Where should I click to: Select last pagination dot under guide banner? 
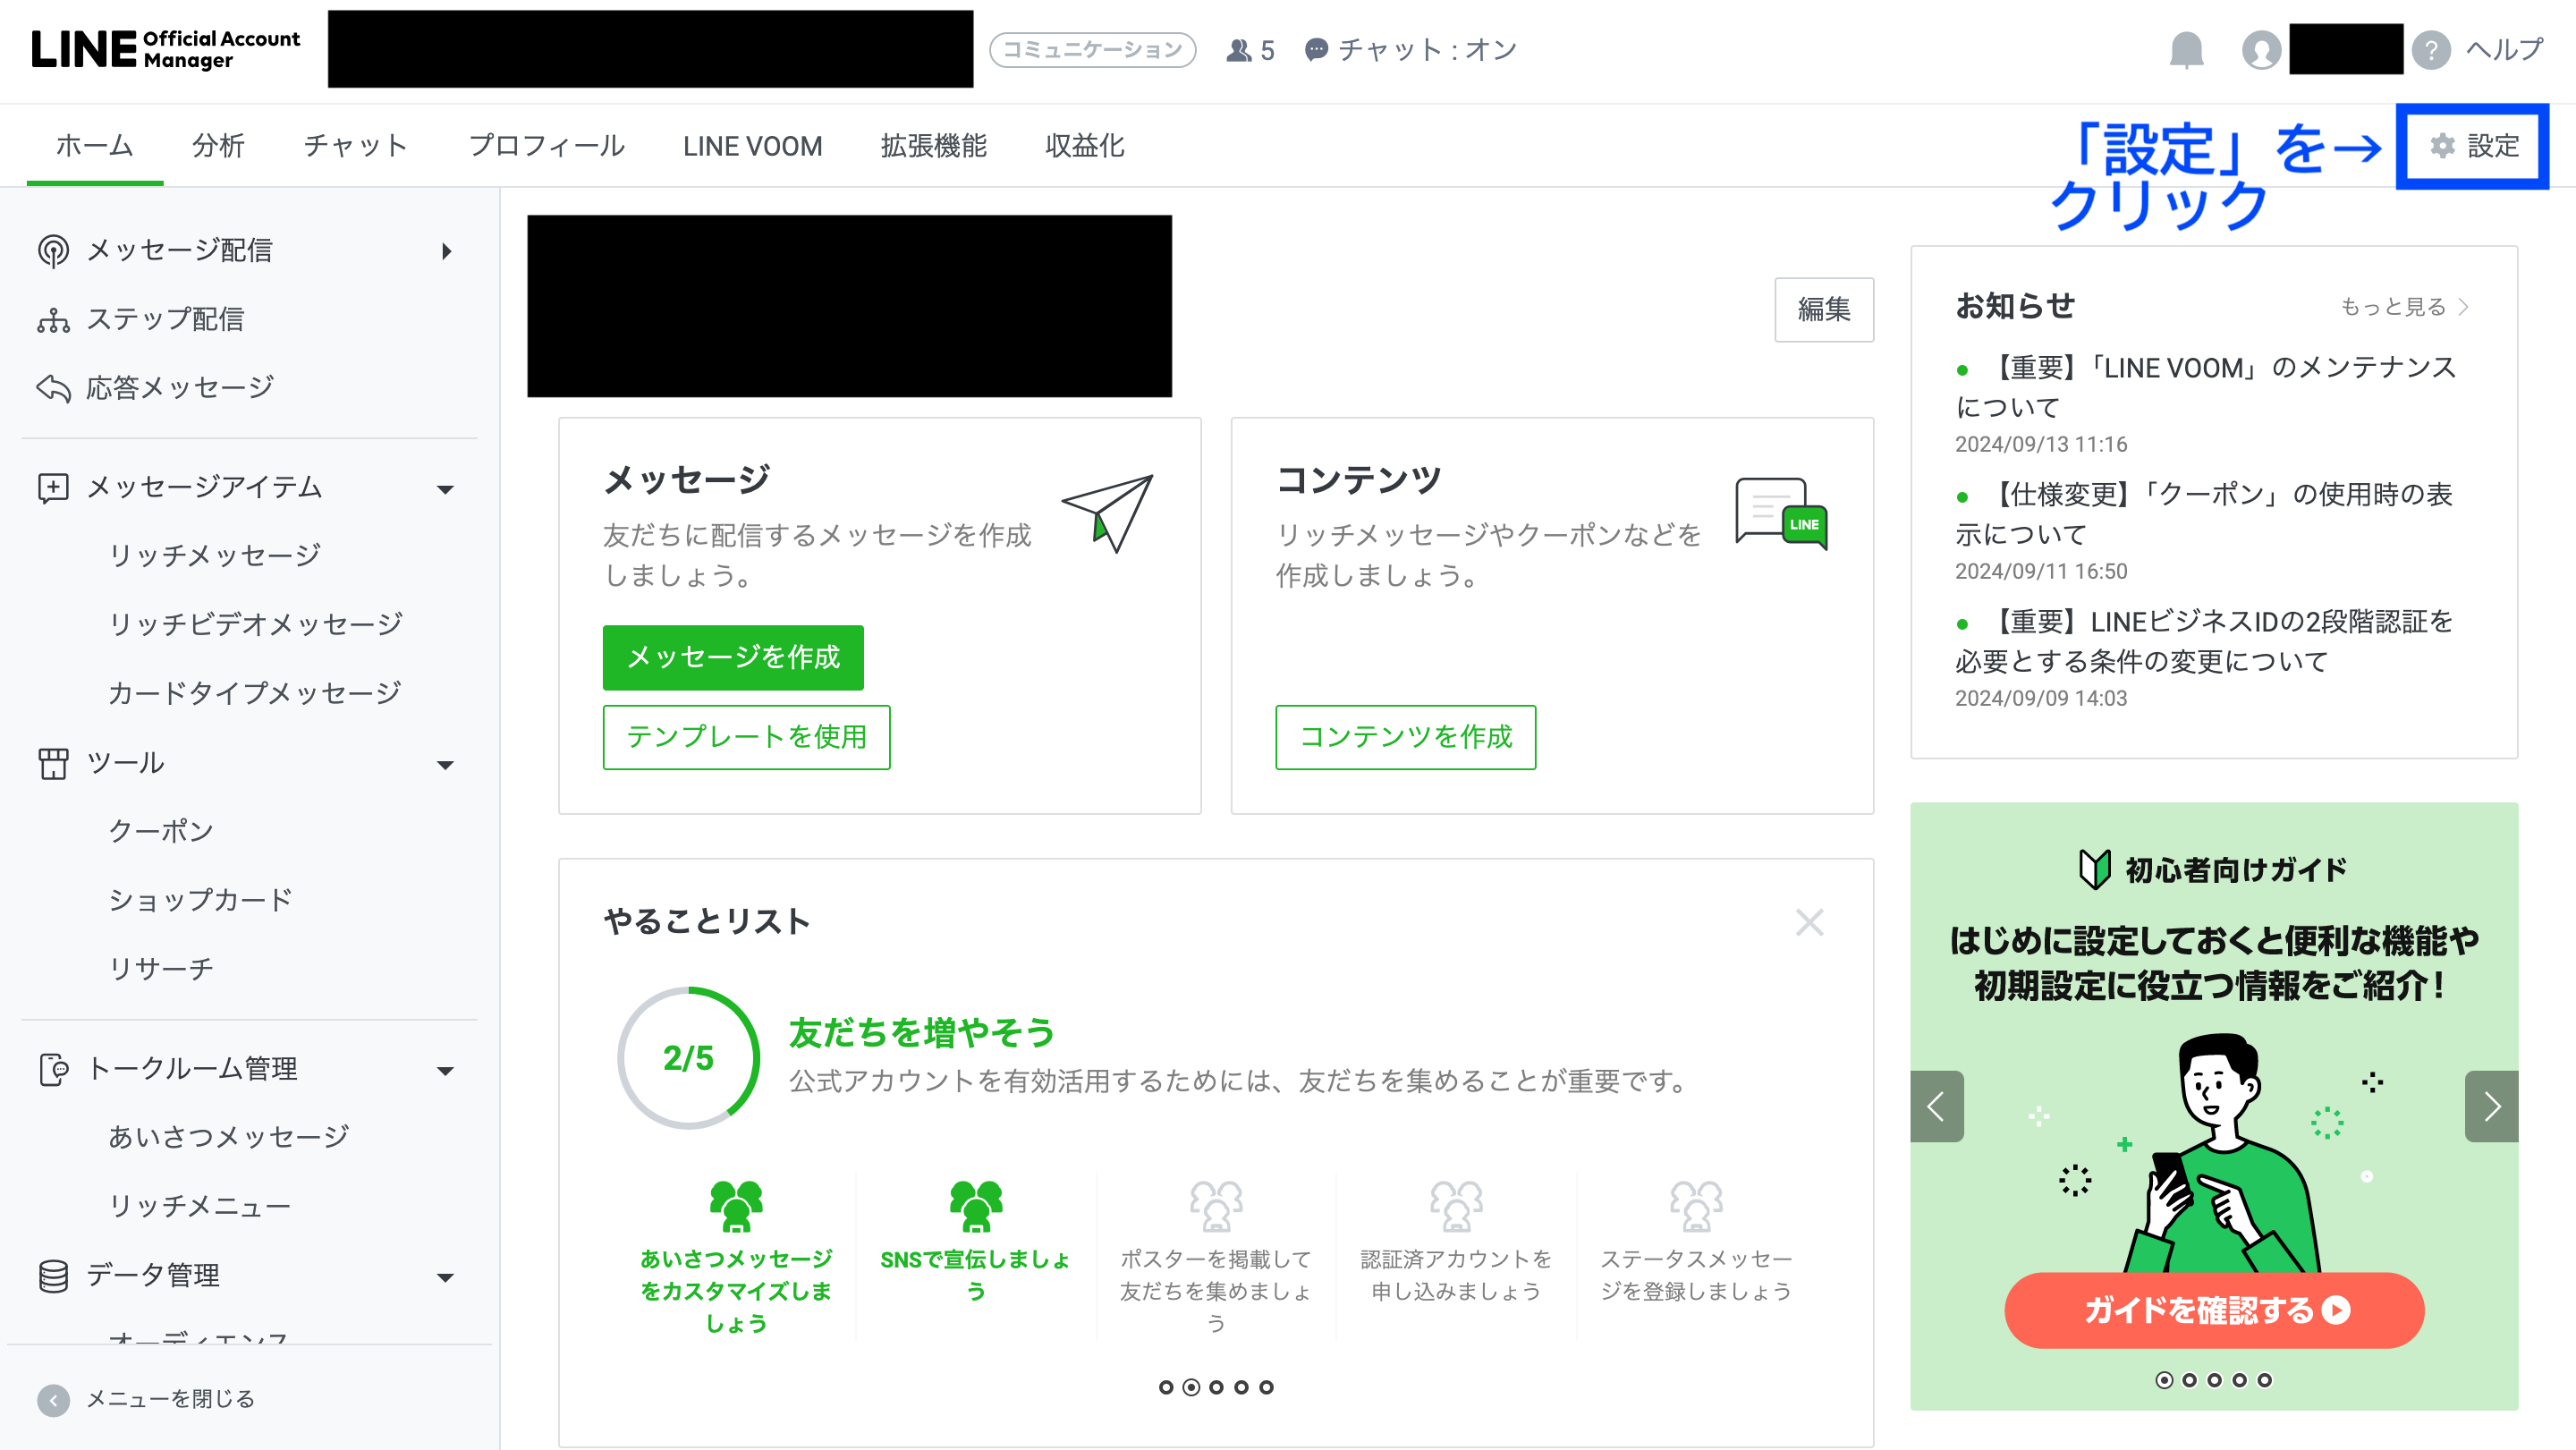tap(2264, 1380)
